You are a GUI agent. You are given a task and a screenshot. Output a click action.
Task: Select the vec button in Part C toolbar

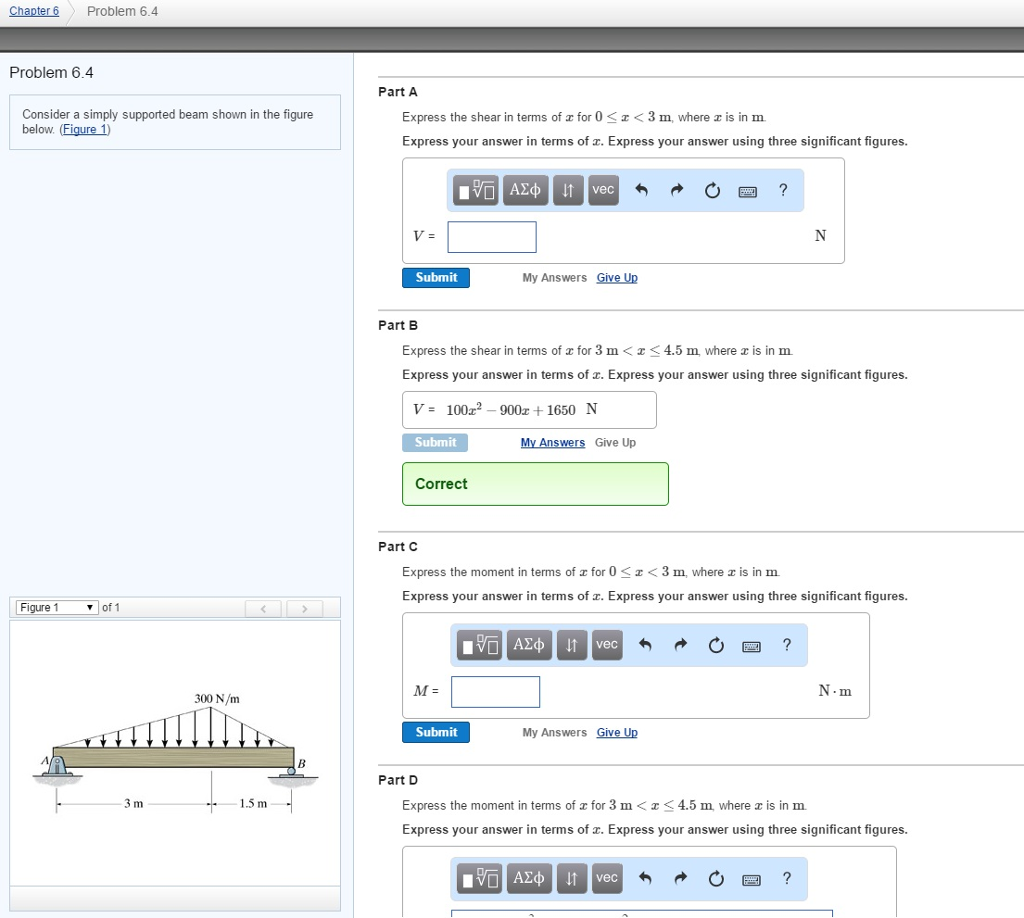pos(607,645)
